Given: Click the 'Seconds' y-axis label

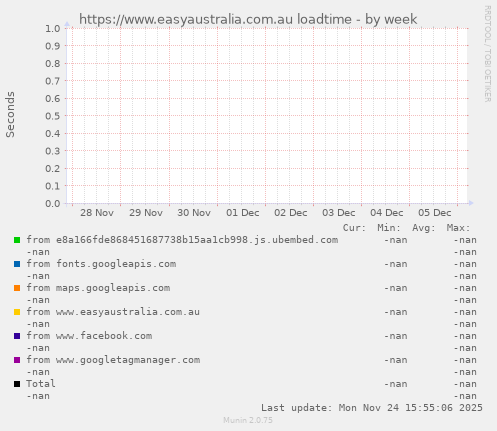Looking at the screenshot, I should click(x=10, y=114).
